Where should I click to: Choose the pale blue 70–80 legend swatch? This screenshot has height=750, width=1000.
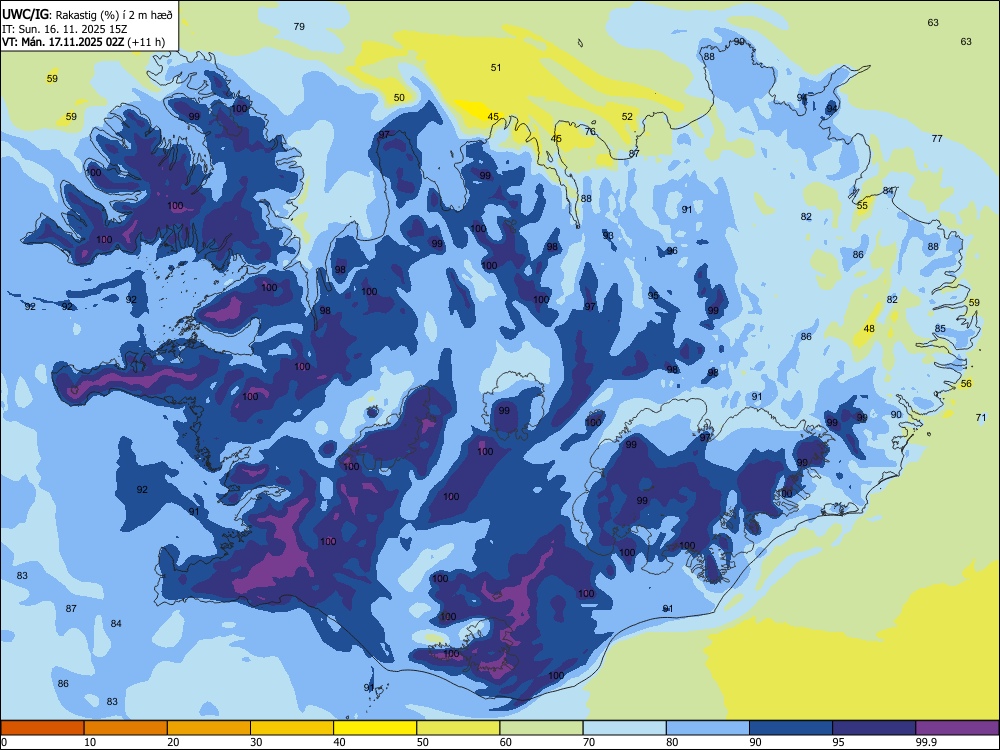coord(625,728)
